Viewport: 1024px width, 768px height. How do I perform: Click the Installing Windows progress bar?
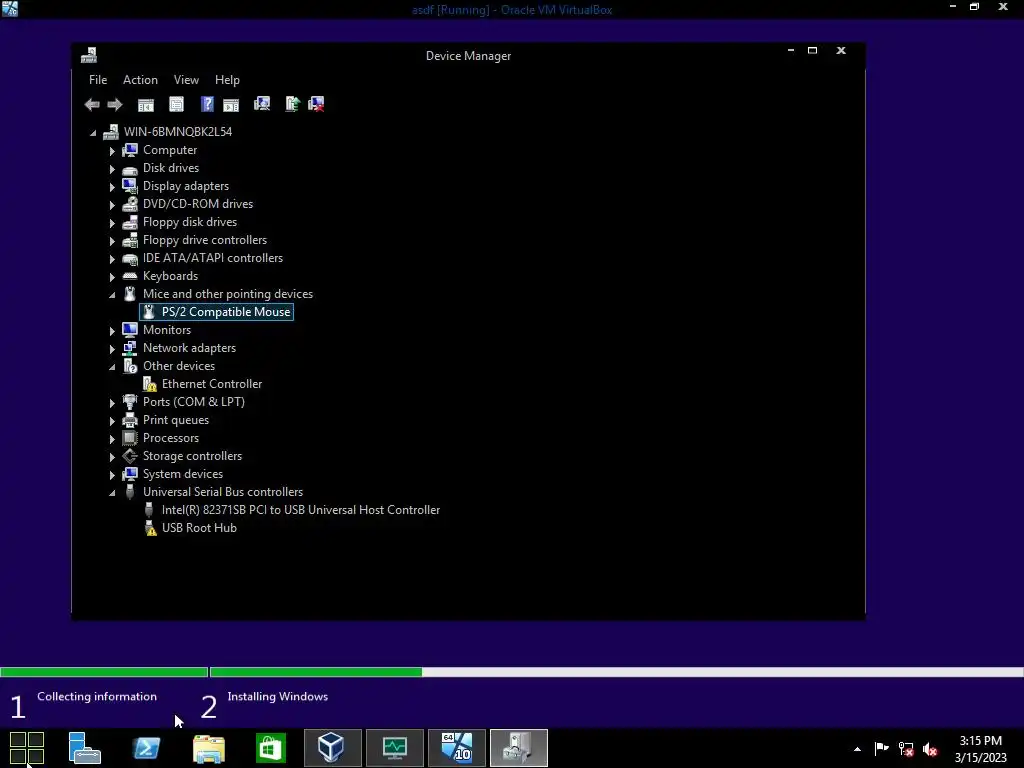(x=616, y=672)
